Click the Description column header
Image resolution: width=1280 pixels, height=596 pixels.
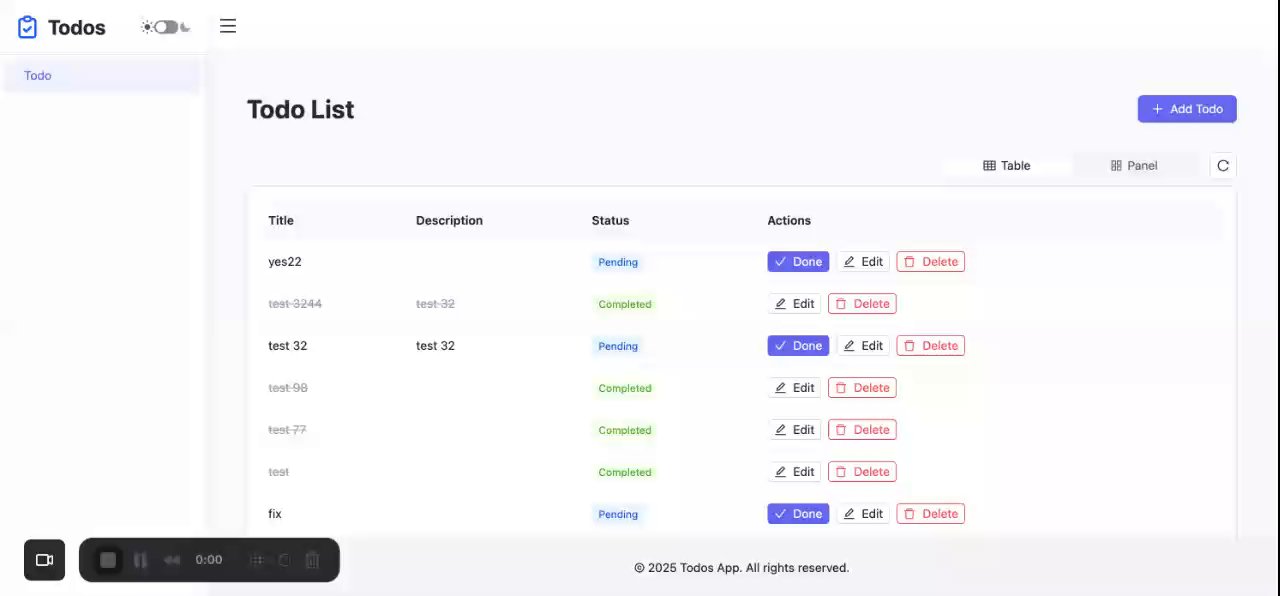[449, 221]
